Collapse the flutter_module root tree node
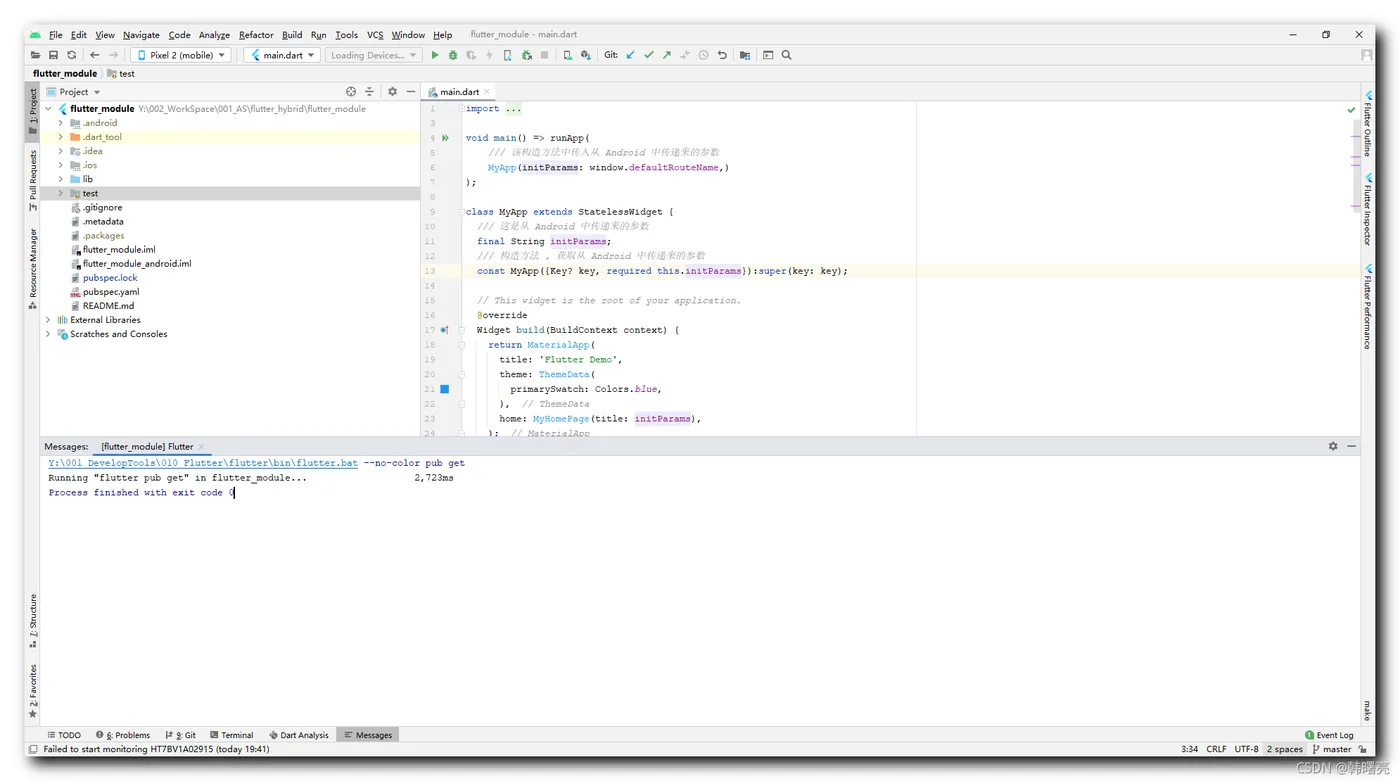Viewport: 1400px width, 781px height. point(48,109)
